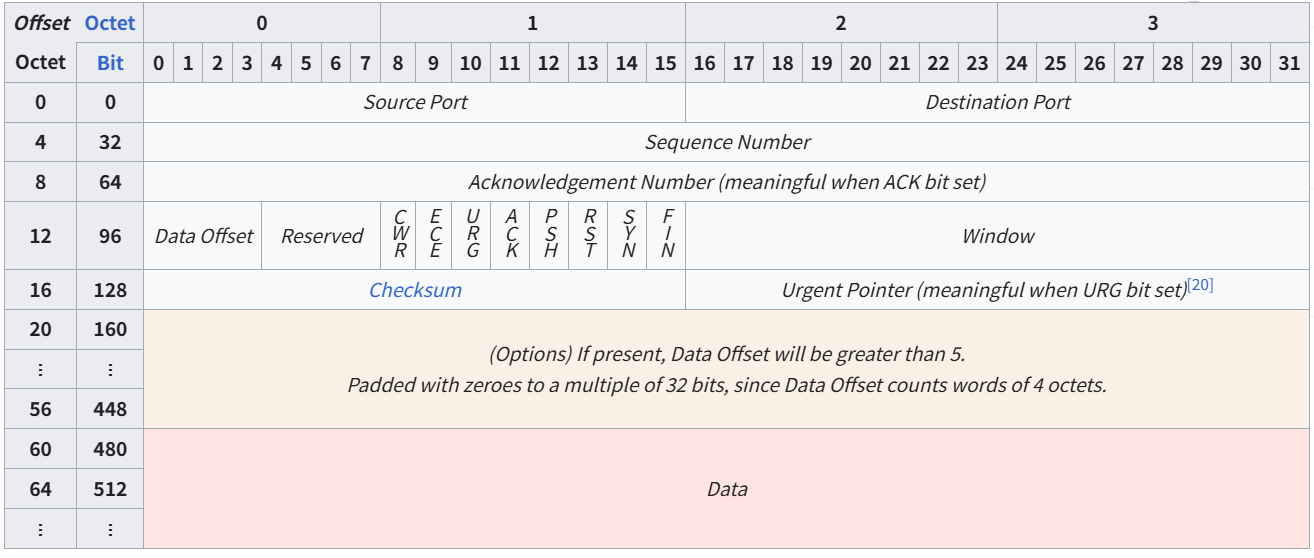
Task: Select the FIN flag cell
Action: coord(666,235)
